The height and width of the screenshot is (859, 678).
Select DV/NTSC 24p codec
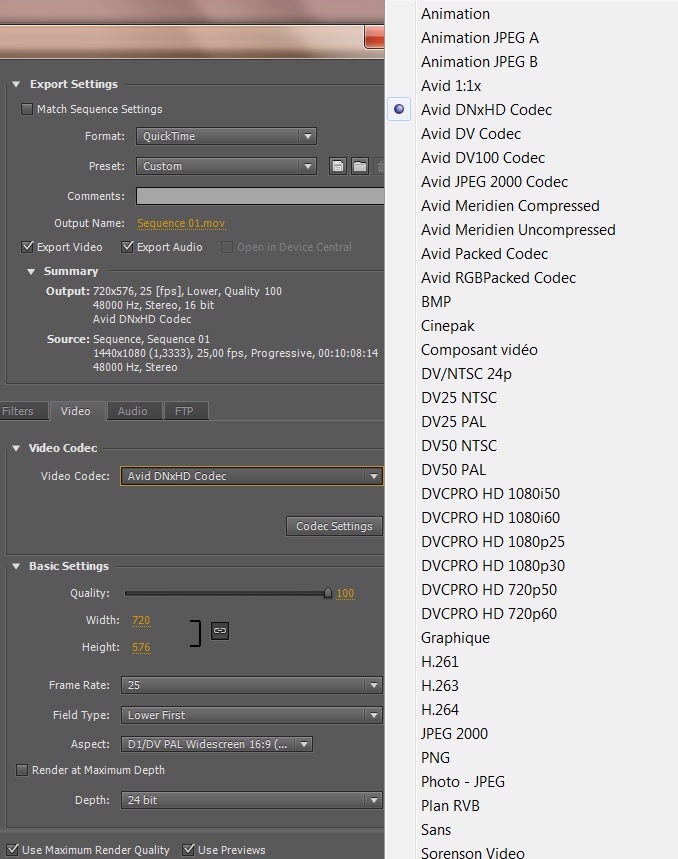pos(466,374)
